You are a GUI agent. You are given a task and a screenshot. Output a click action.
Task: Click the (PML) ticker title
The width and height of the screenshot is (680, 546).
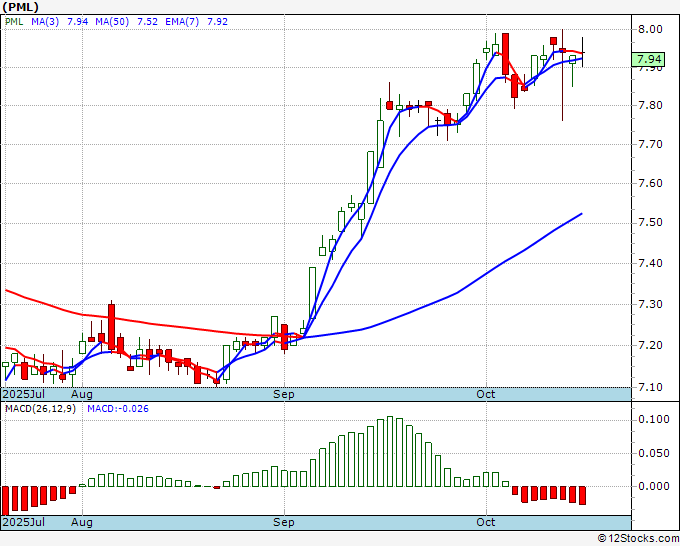coord(20,7)
